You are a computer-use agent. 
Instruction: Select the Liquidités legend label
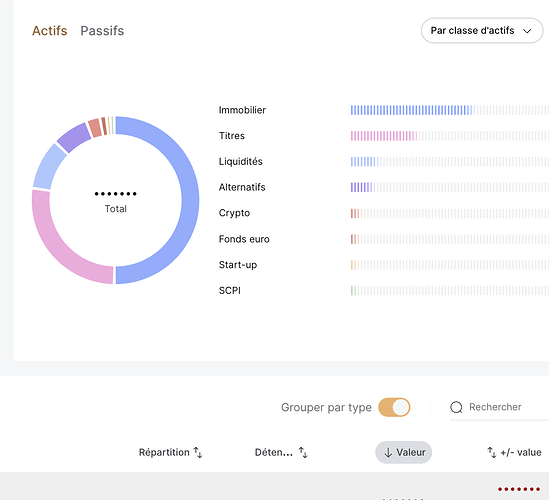coord(241,161)
